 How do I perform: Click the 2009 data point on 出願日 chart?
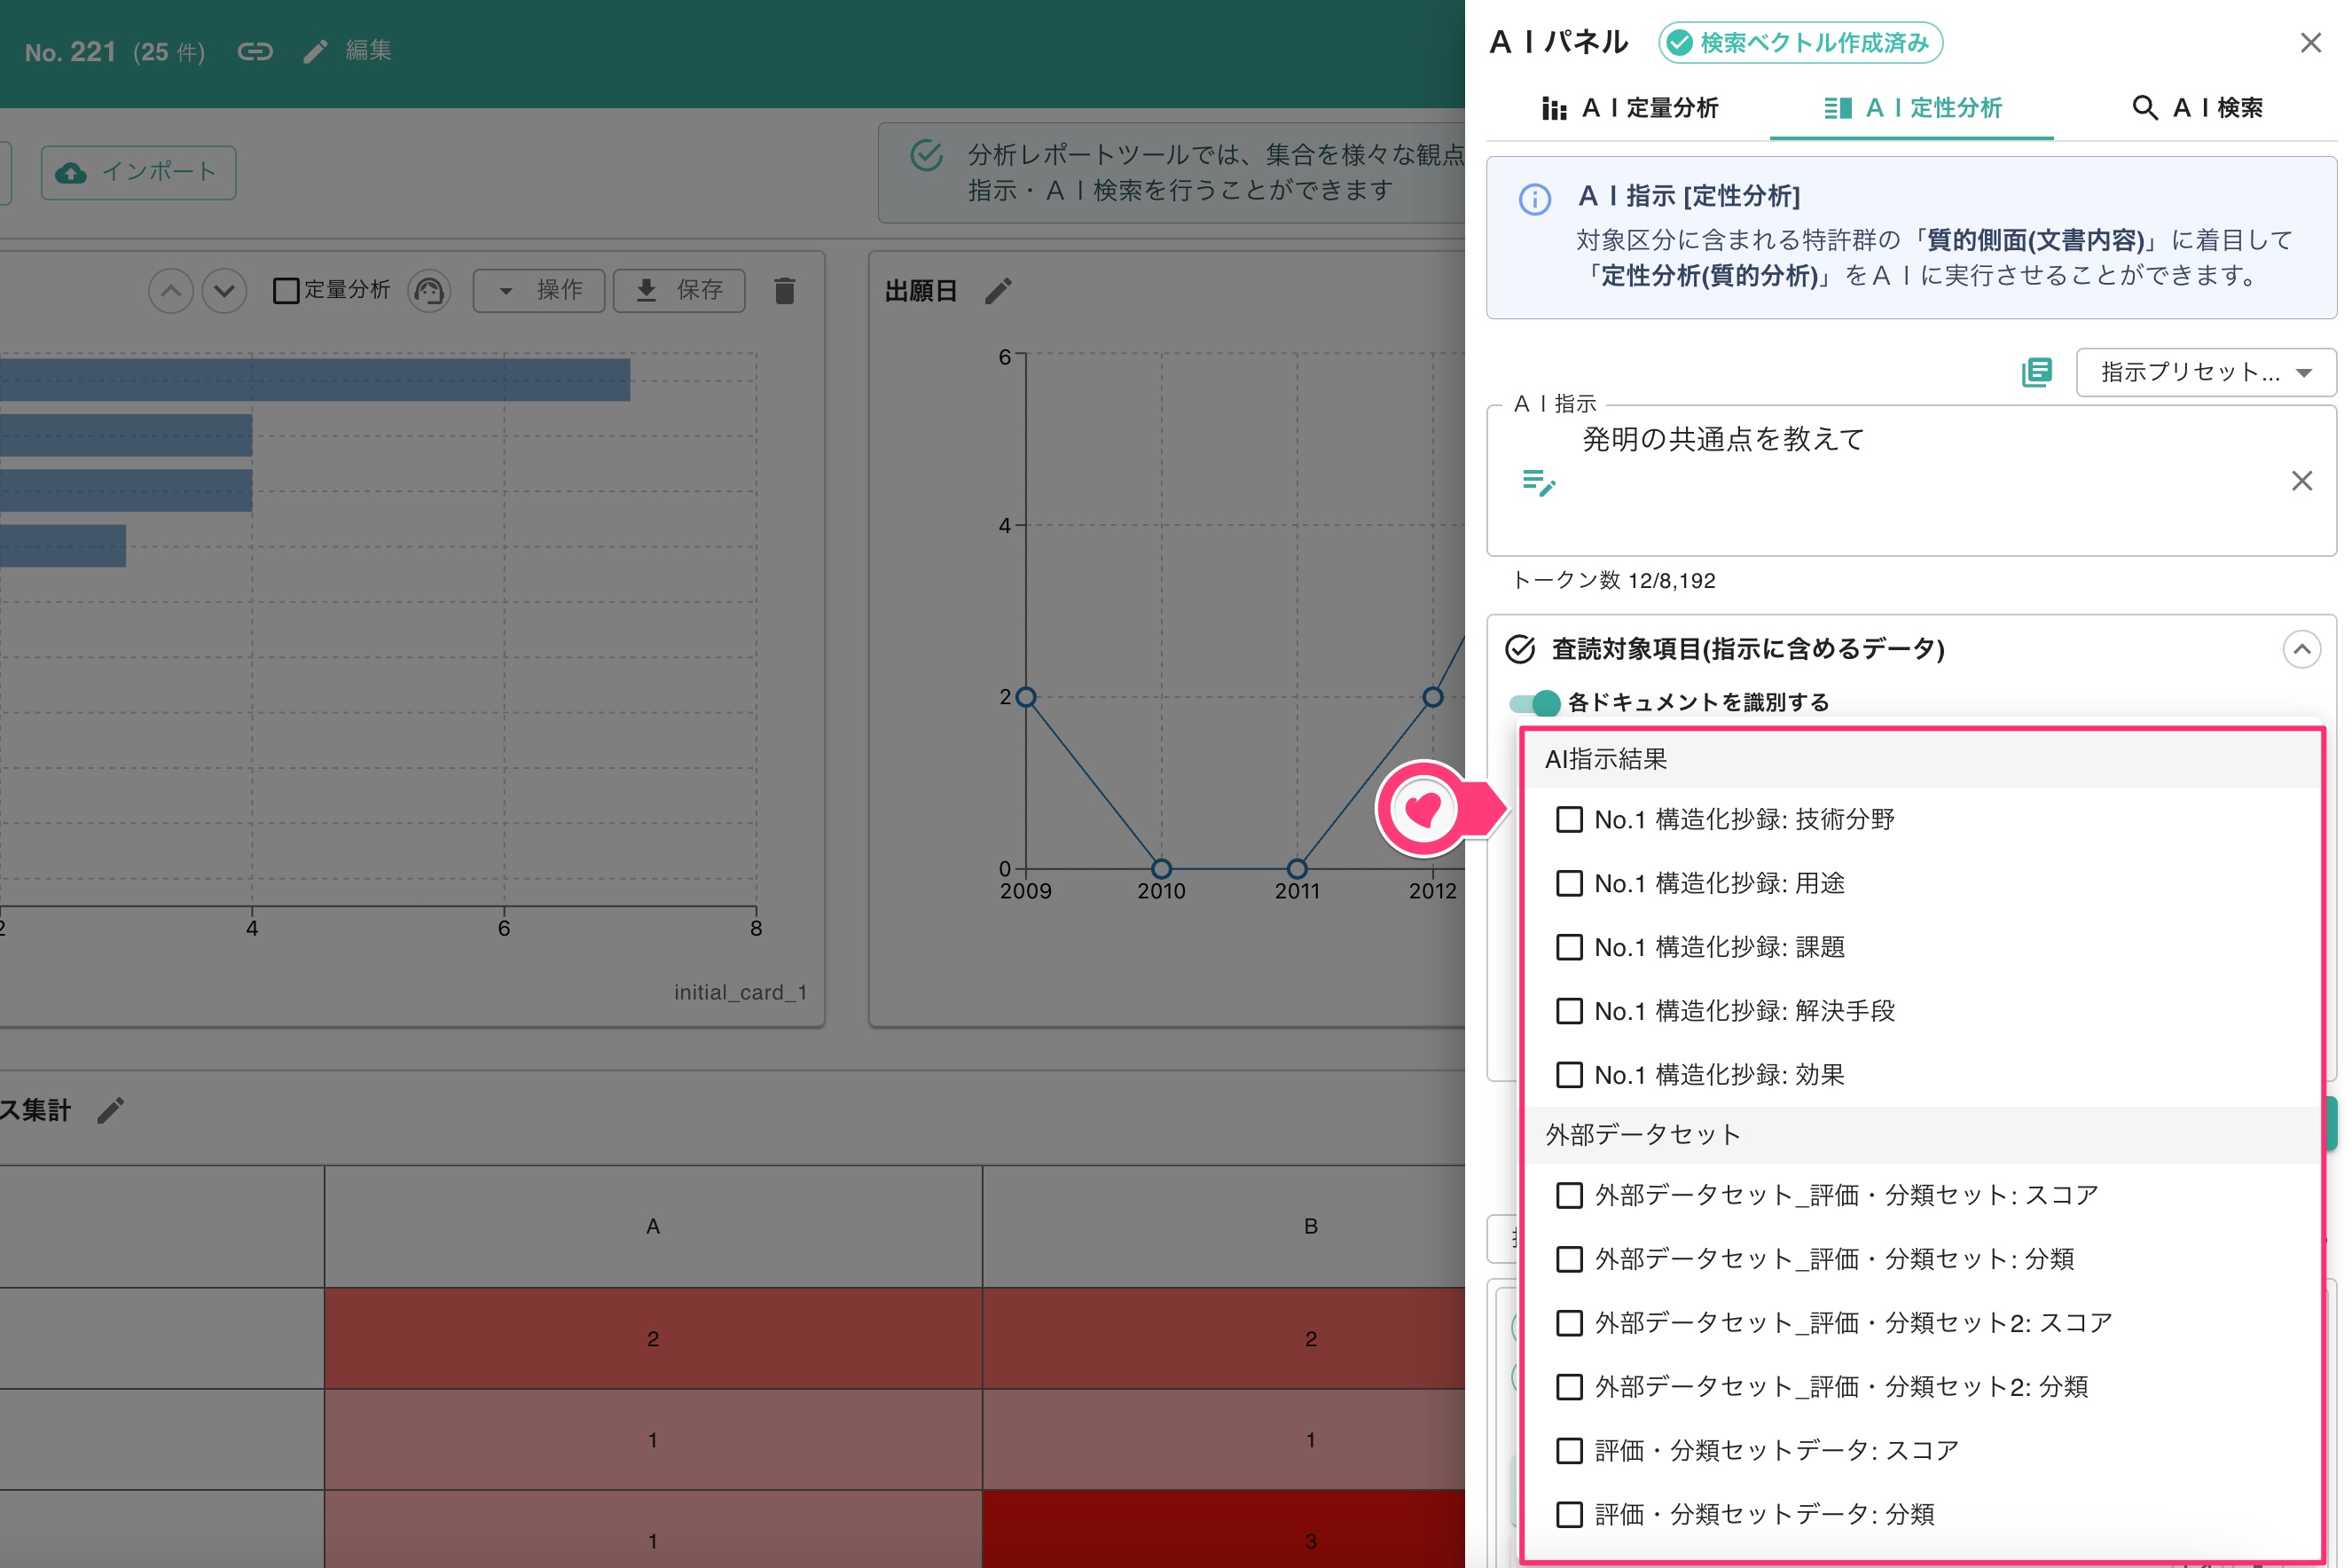[1026, 697]
